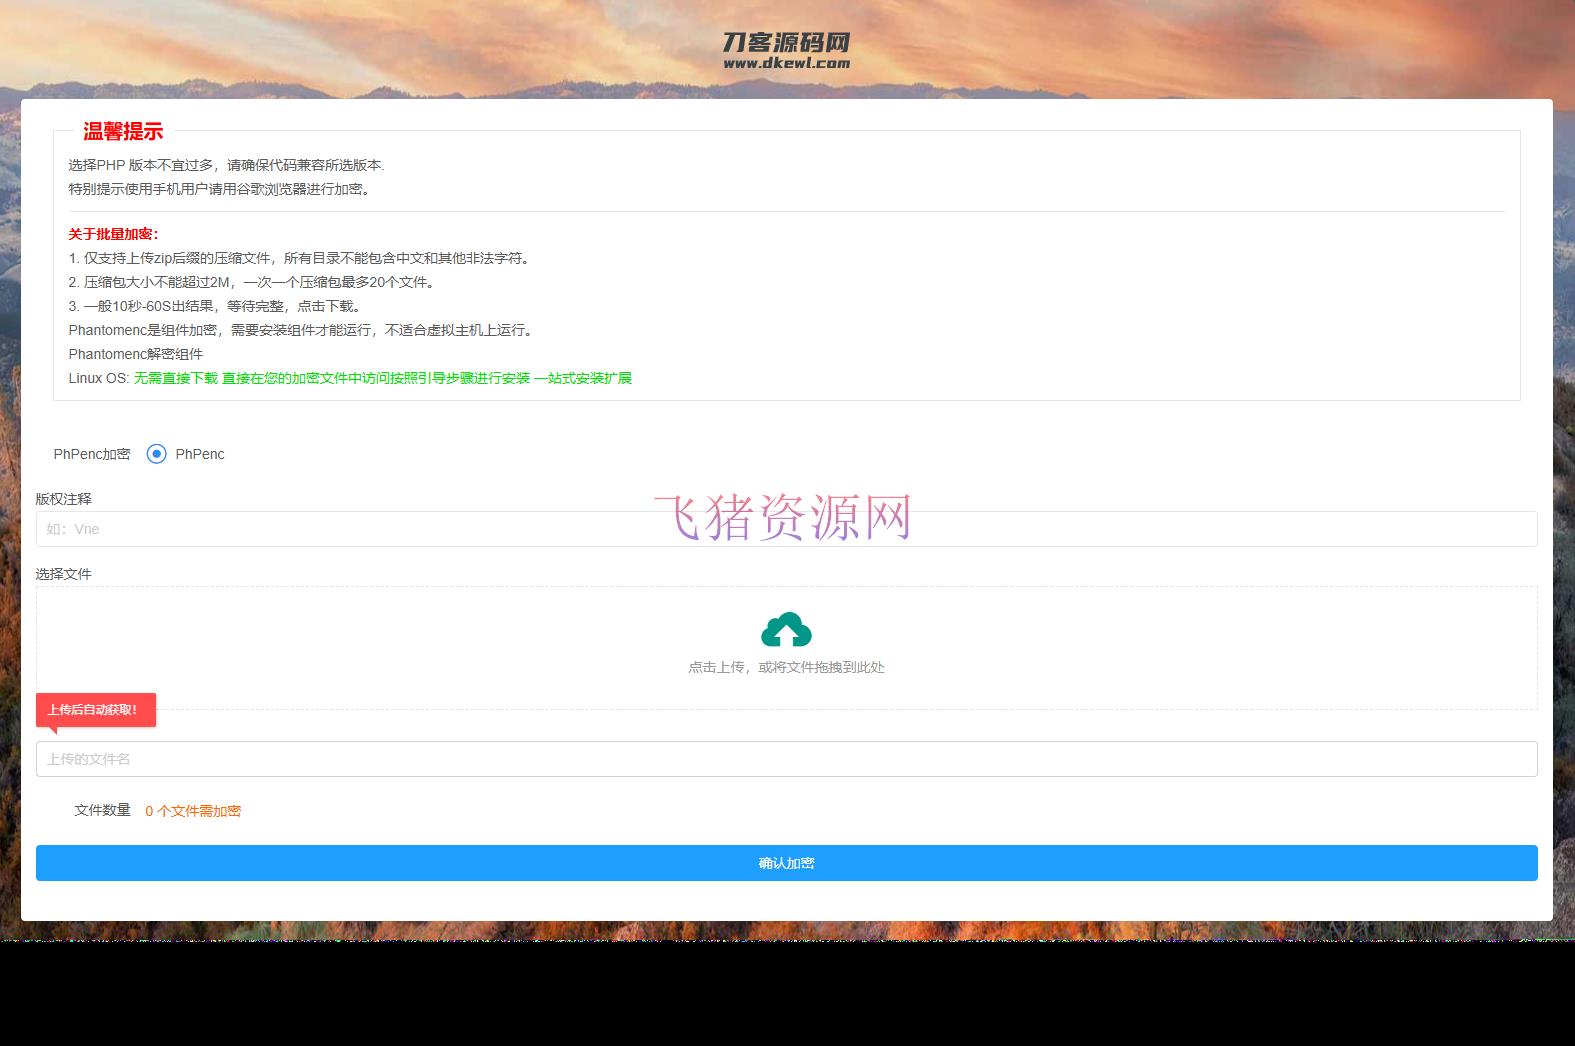
Task: Click the Phantomenc解密组件 text
Action: tap(136, 354)
